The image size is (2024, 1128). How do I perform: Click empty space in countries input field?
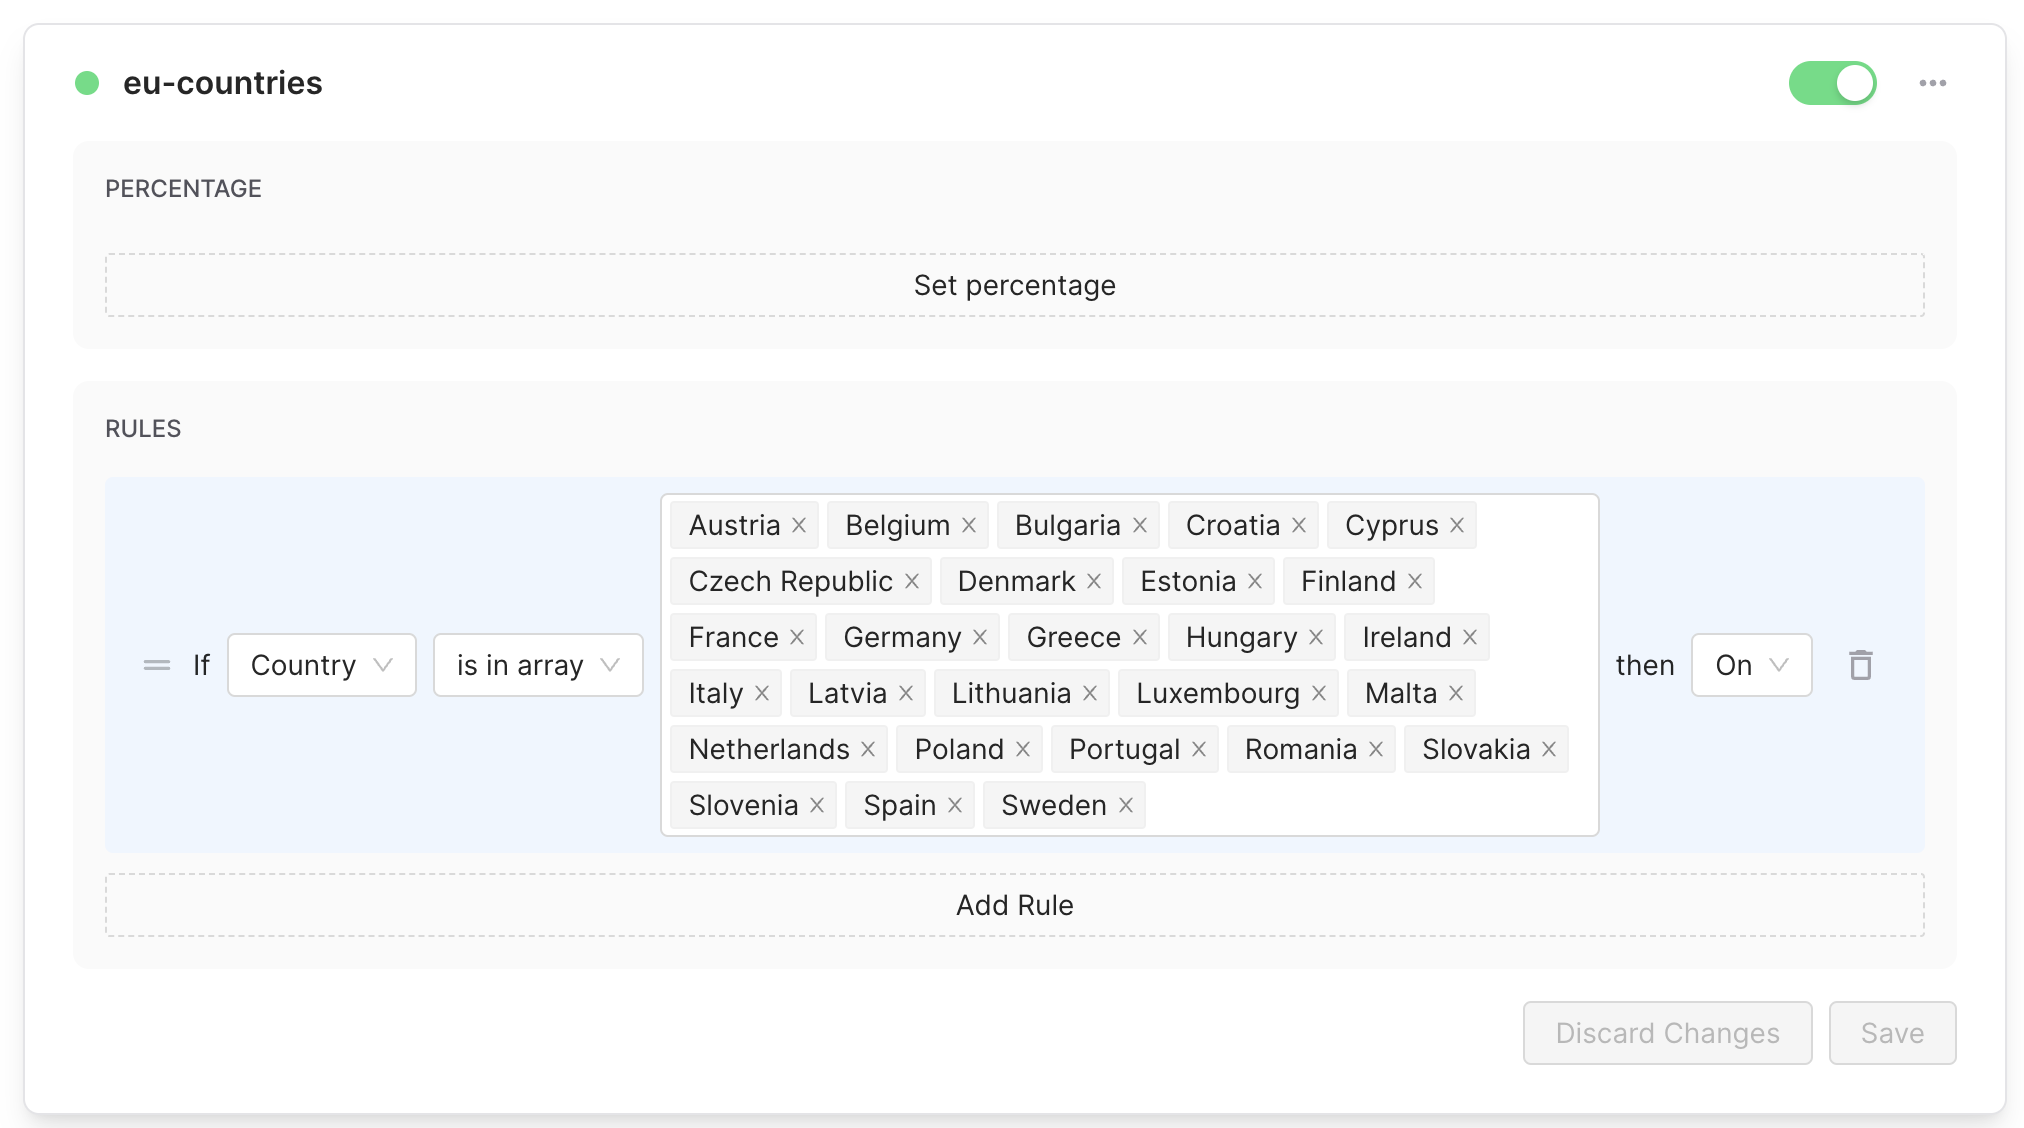click(x=1370, y=805)
